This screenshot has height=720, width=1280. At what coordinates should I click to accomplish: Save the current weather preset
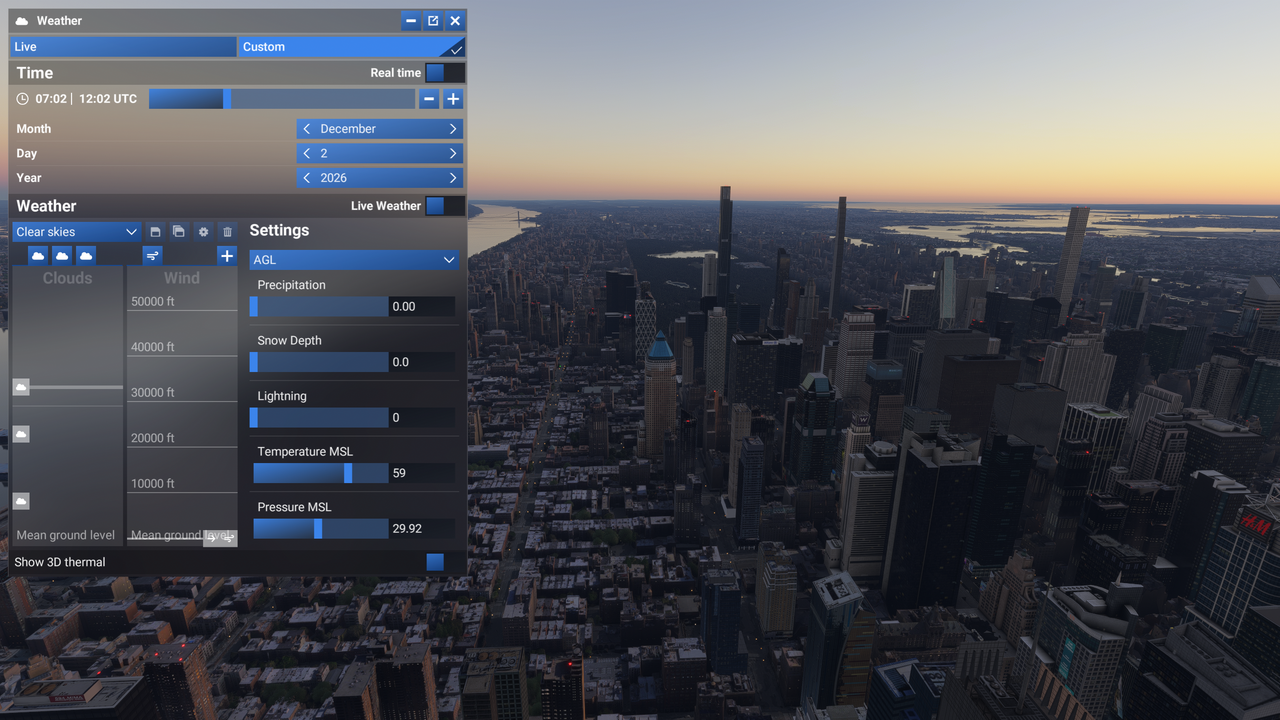(x=155, y=232)
